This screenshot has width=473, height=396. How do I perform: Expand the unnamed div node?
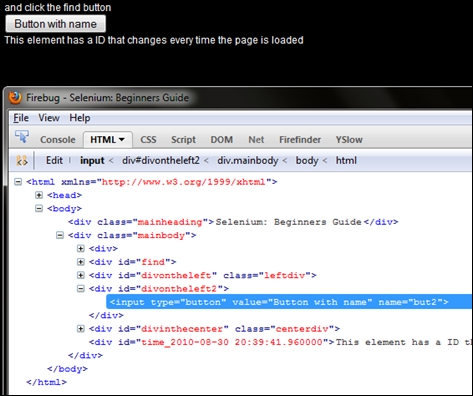tap(81, 249)
